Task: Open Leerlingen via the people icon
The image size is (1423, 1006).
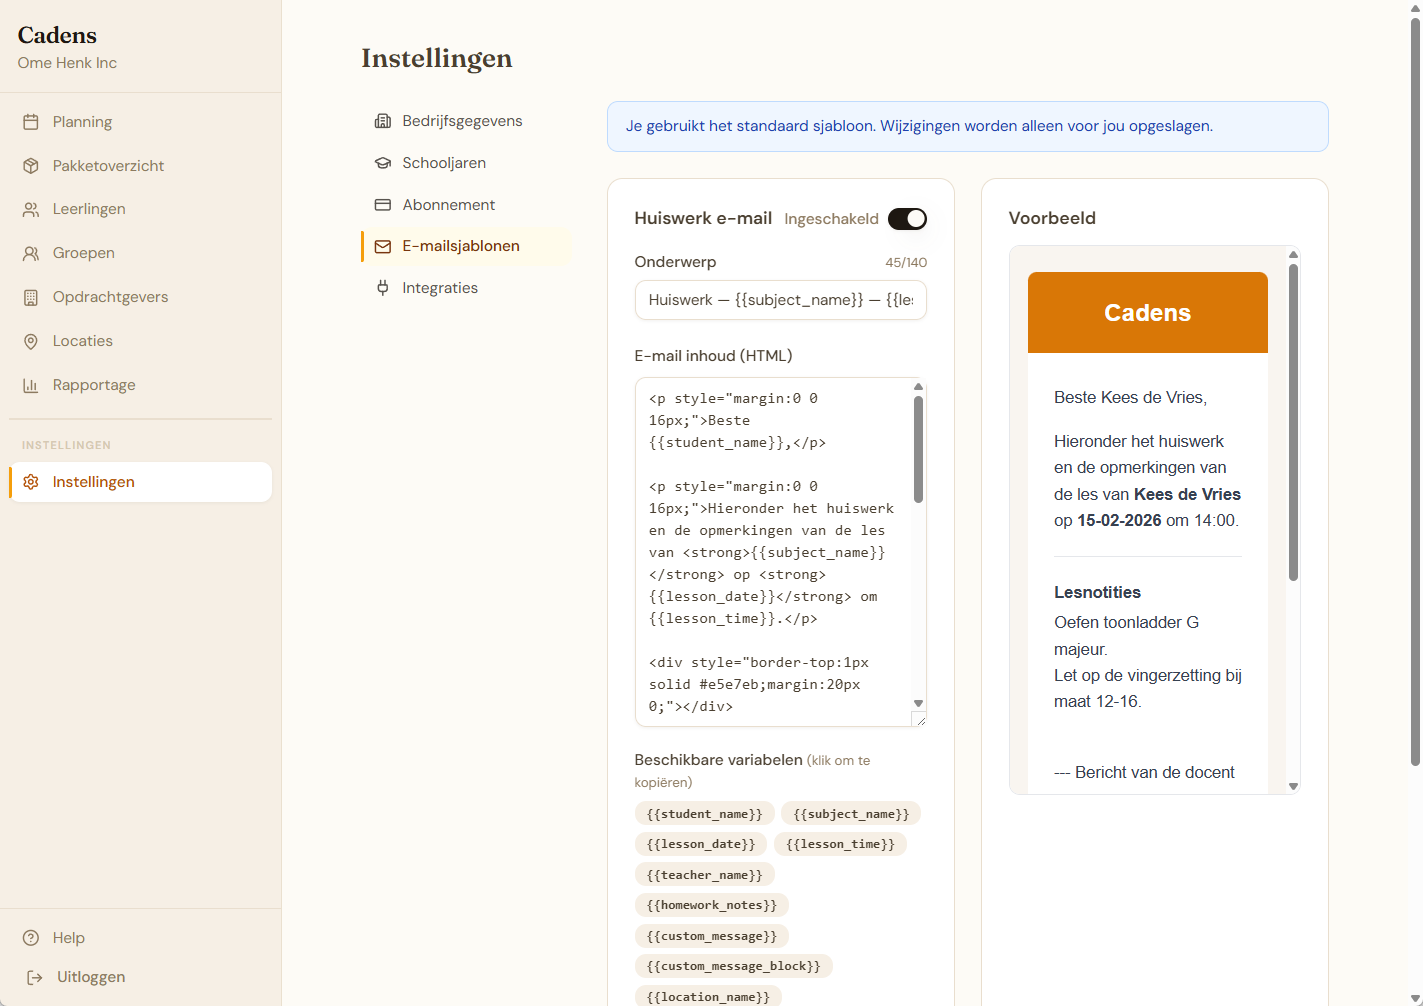Action: coord(33,209)
